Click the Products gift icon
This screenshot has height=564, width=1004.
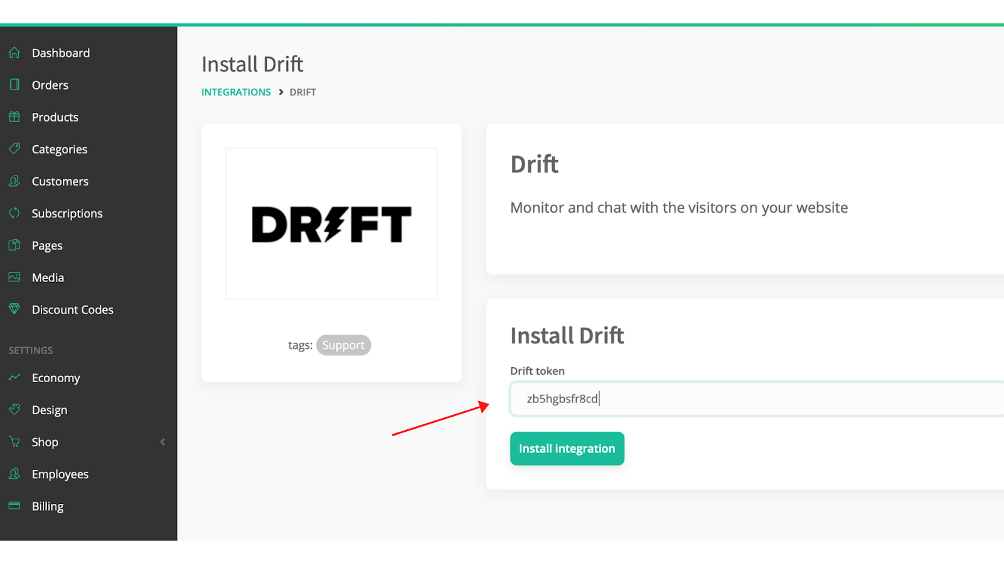[x=14, y=117]
